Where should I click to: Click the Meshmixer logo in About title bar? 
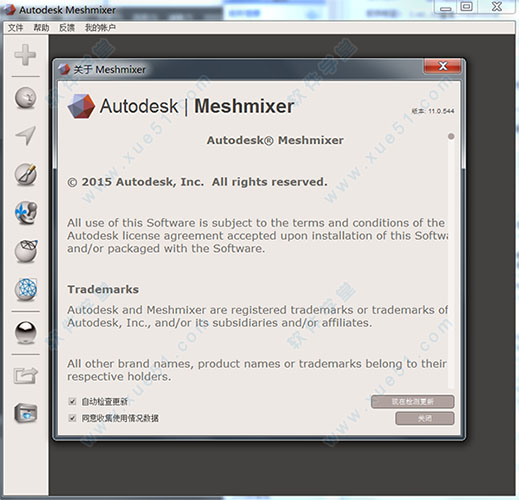click(64, 69)
